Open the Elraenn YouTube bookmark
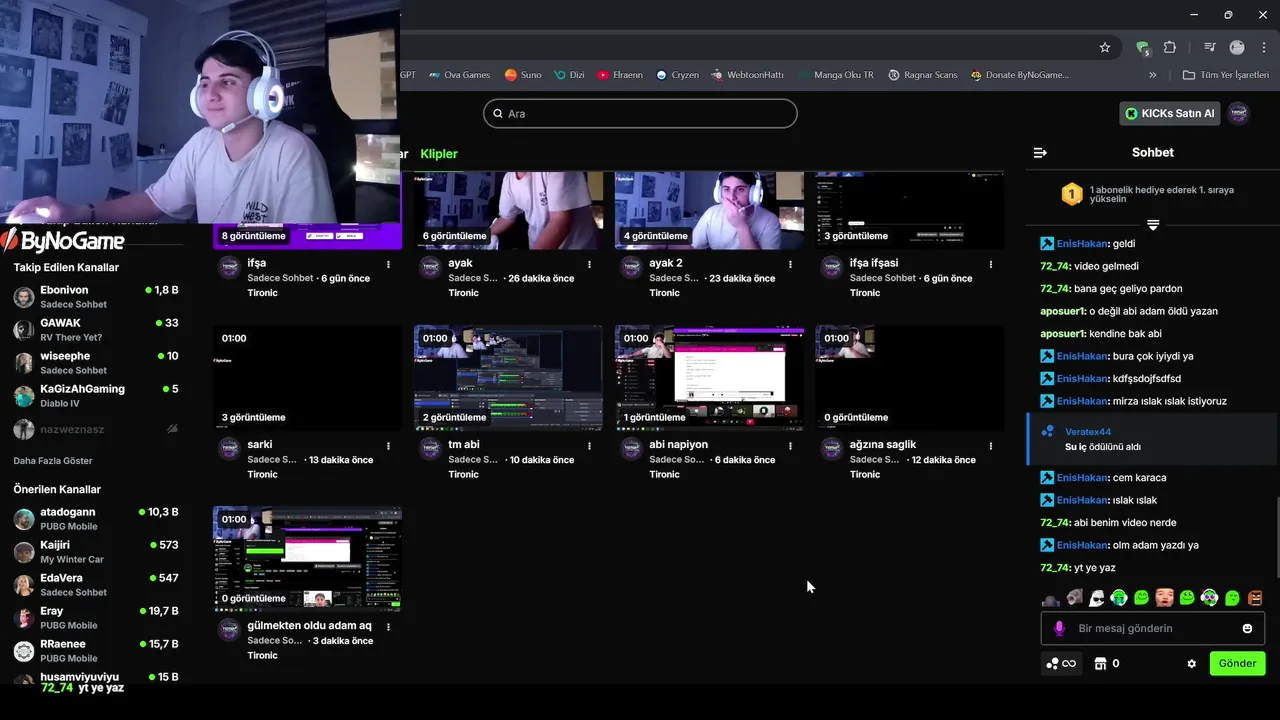The height and width of the screenshot is (720, 1280). [620, 75]
